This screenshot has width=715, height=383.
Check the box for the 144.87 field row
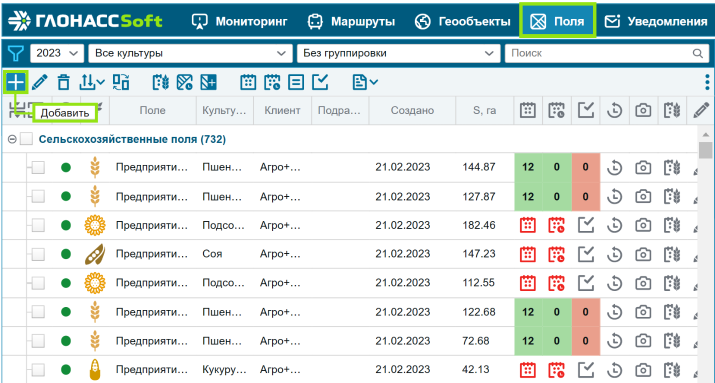click(x=38, y=167)
